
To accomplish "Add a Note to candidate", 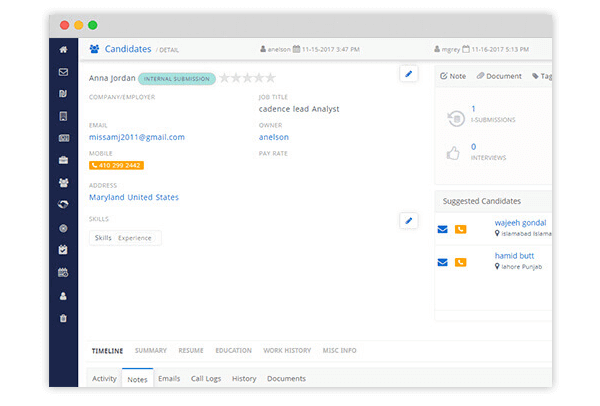I will coord(453,76).
